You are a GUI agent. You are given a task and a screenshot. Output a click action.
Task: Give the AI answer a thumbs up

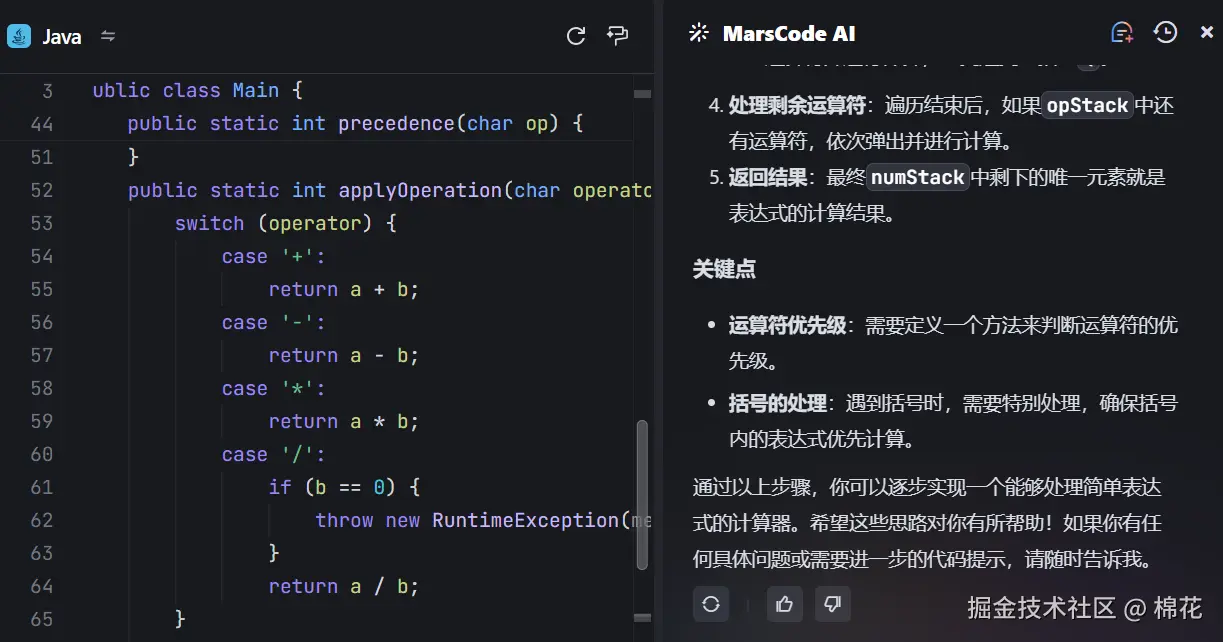784,604
